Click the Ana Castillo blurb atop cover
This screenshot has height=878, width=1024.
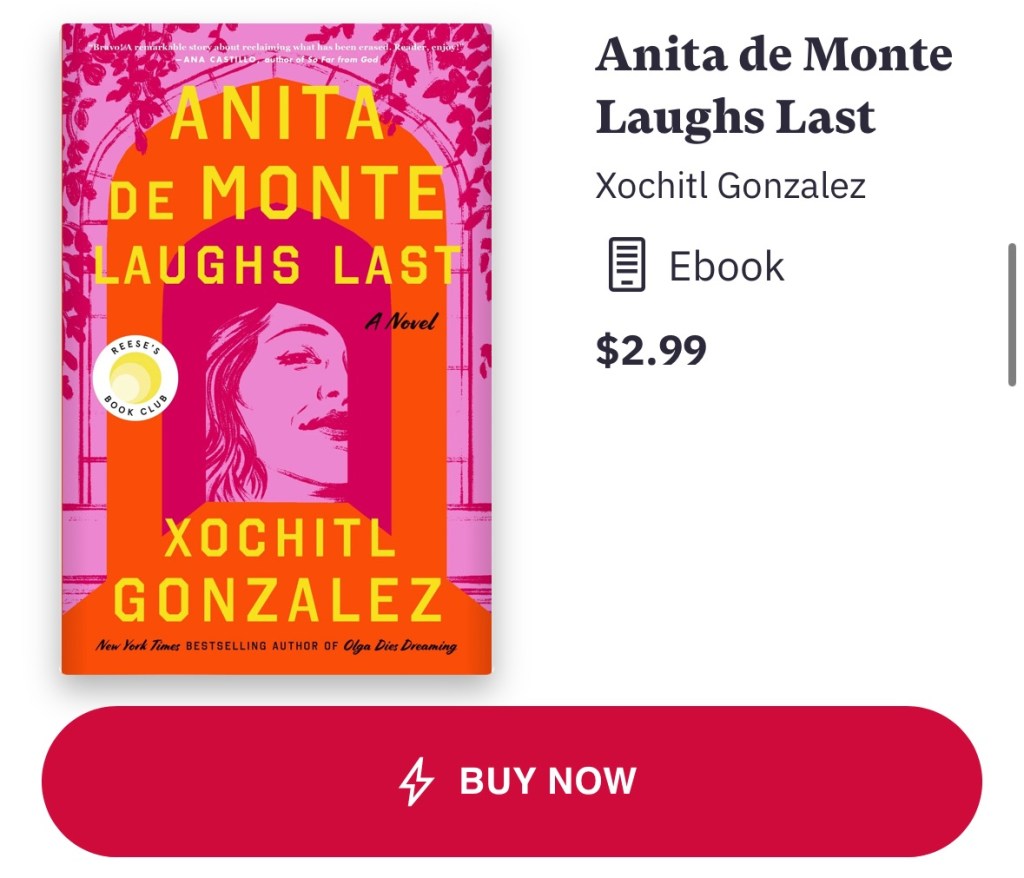[275, 53]
